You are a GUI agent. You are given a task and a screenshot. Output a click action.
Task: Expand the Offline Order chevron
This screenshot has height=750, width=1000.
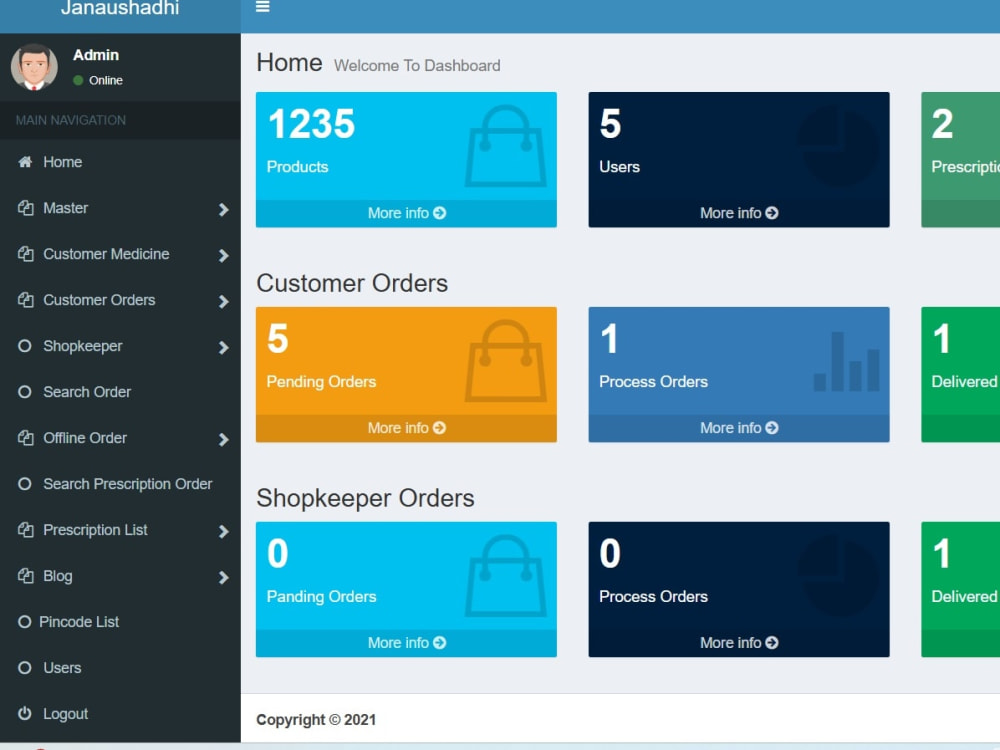(x=223, y=439)
